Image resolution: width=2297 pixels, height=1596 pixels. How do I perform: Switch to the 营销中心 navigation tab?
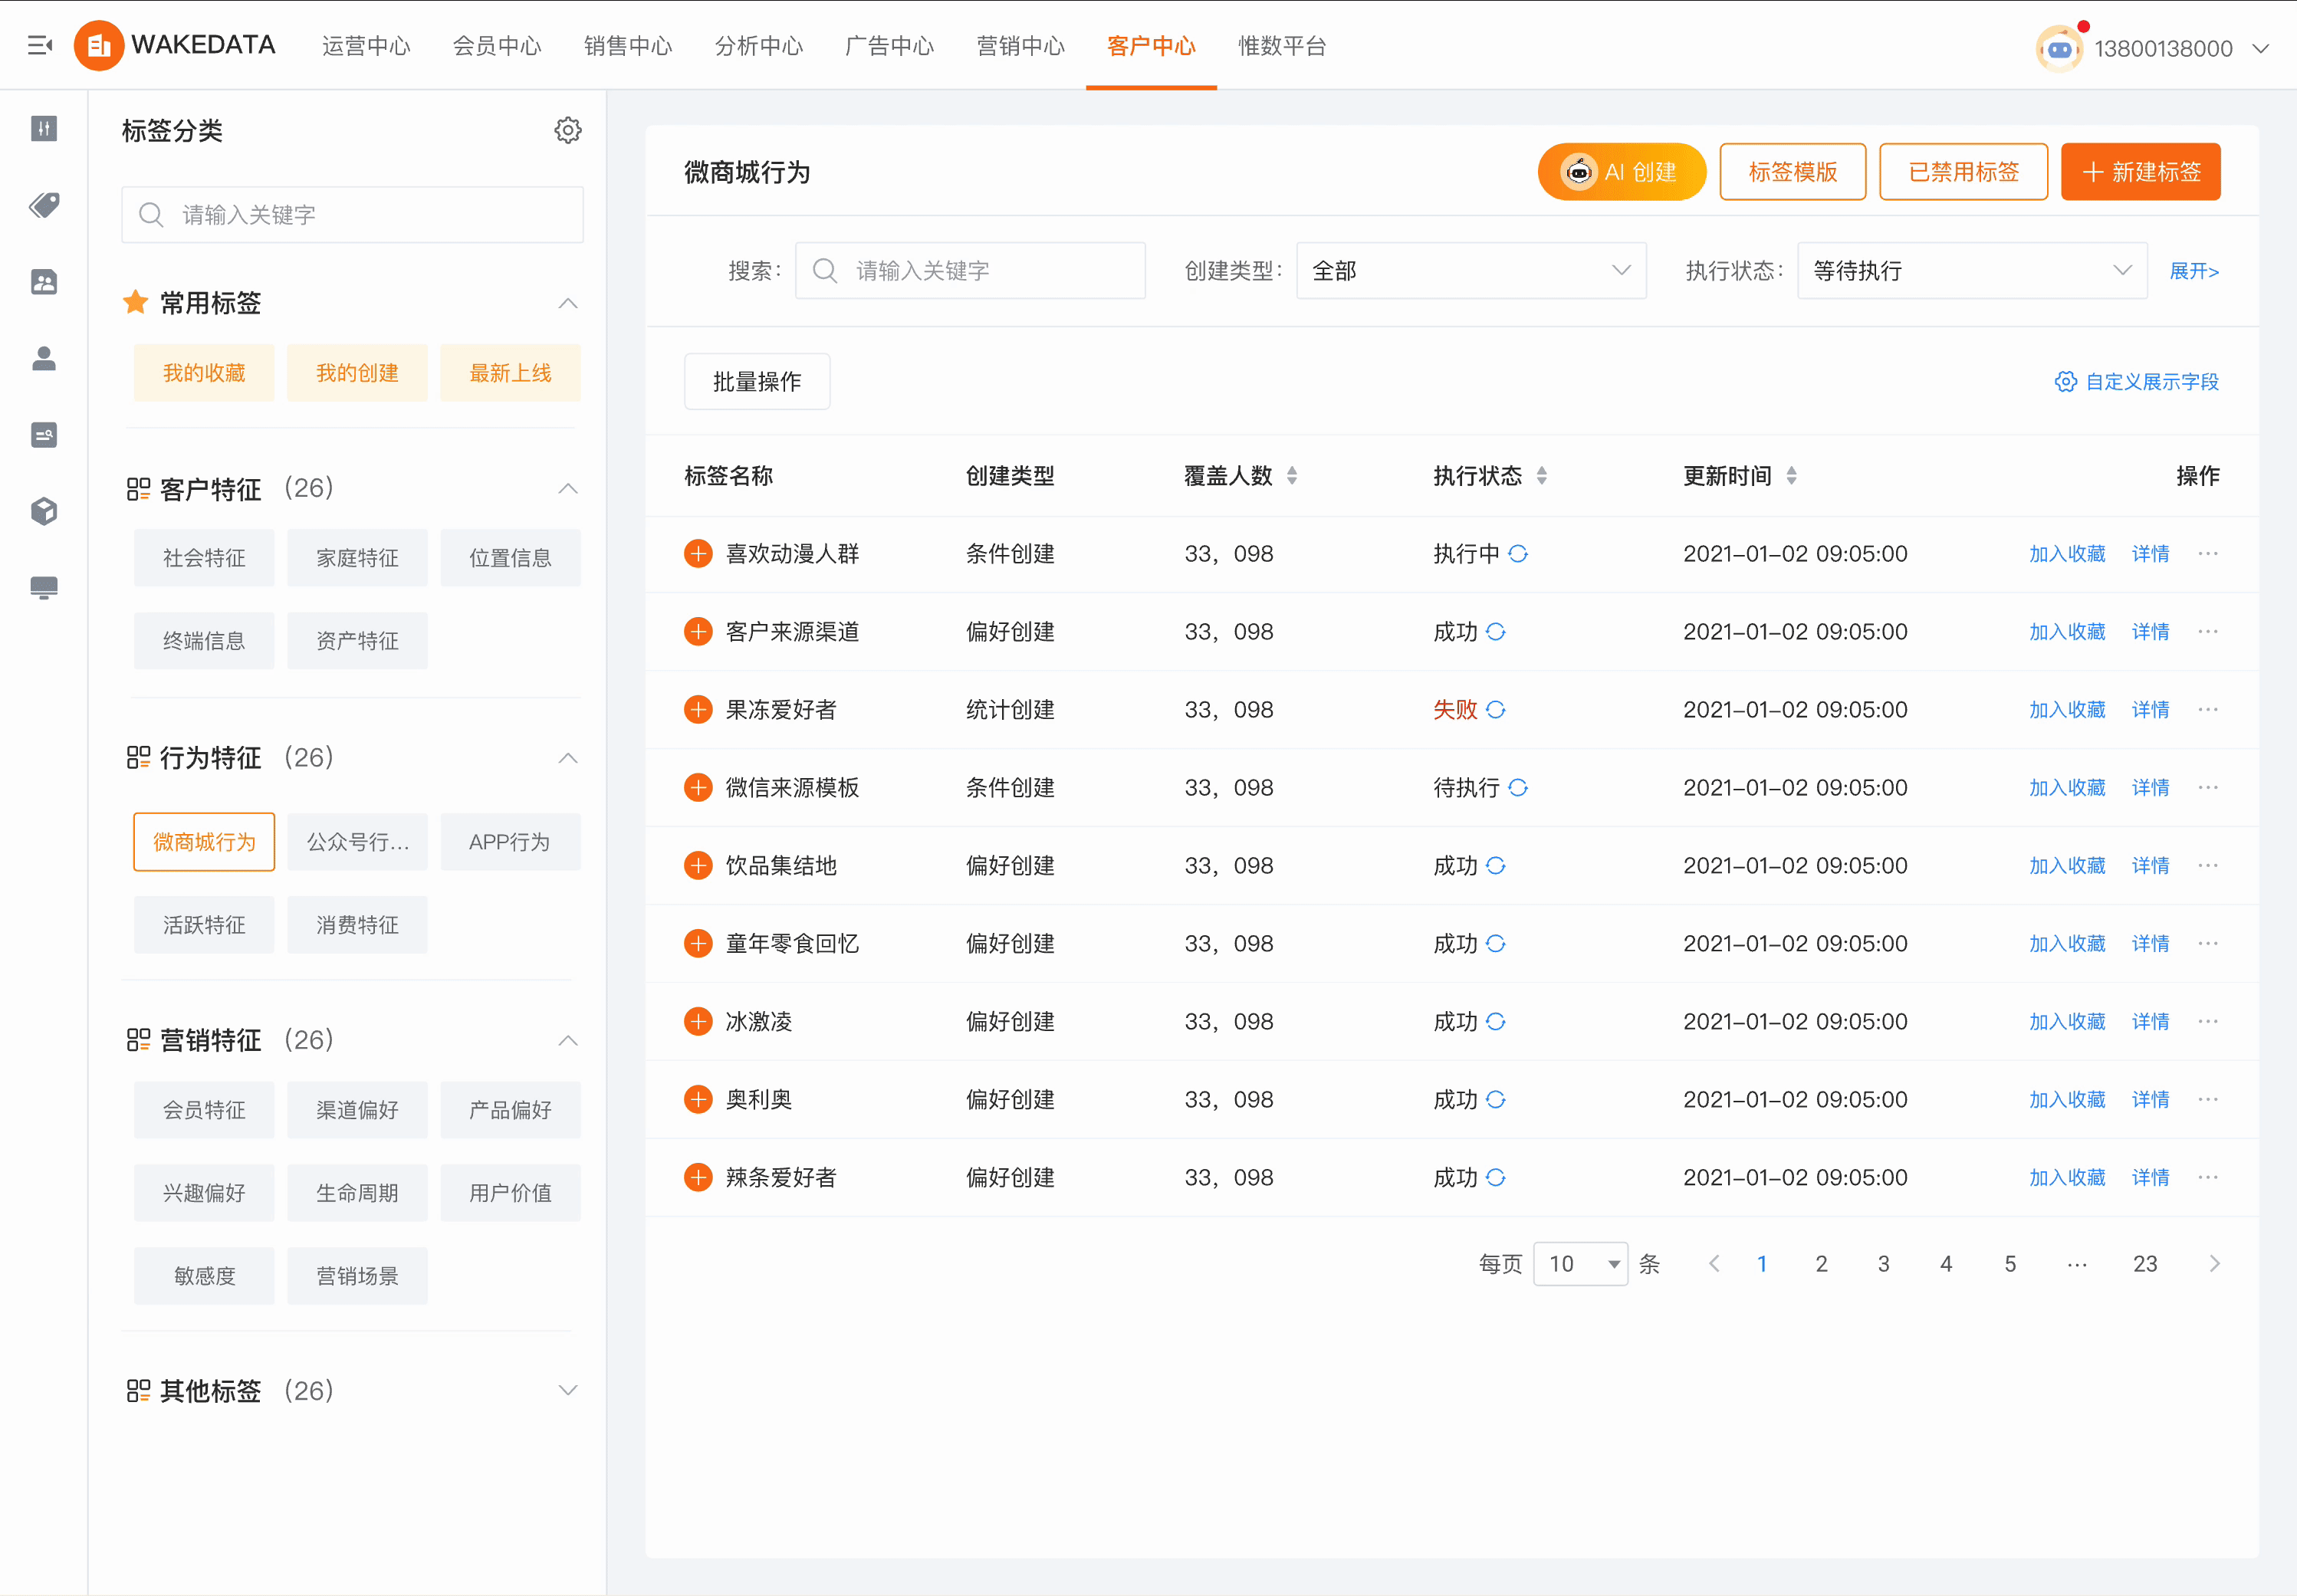(x=1020, y=46)
